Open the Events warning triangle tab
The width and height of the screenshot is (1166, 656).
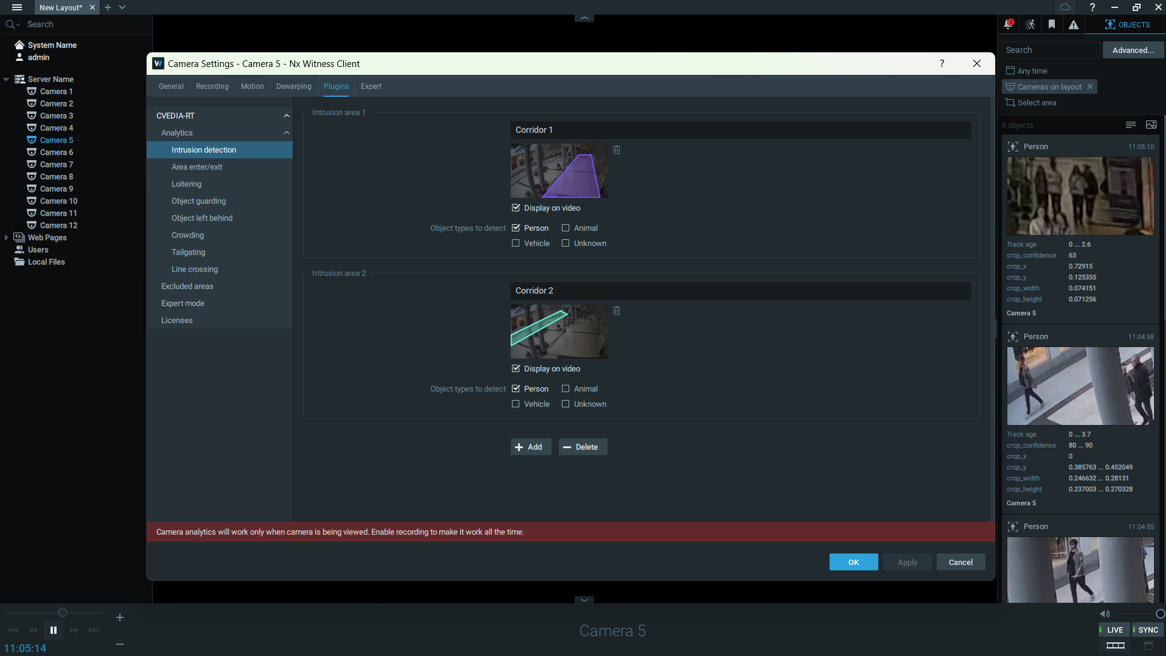[1073, 24]
